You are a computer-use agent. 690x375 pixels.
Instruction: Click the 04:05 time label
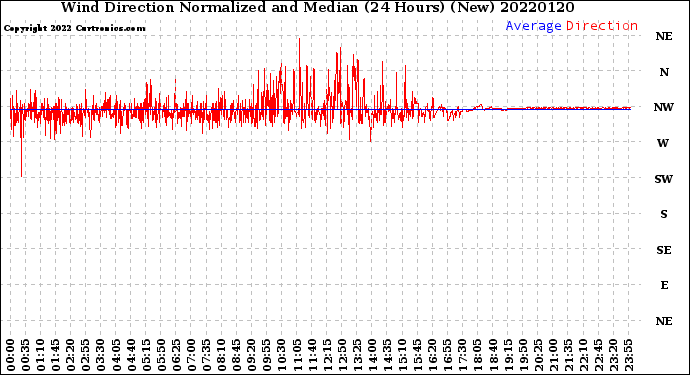coord(116,355)
